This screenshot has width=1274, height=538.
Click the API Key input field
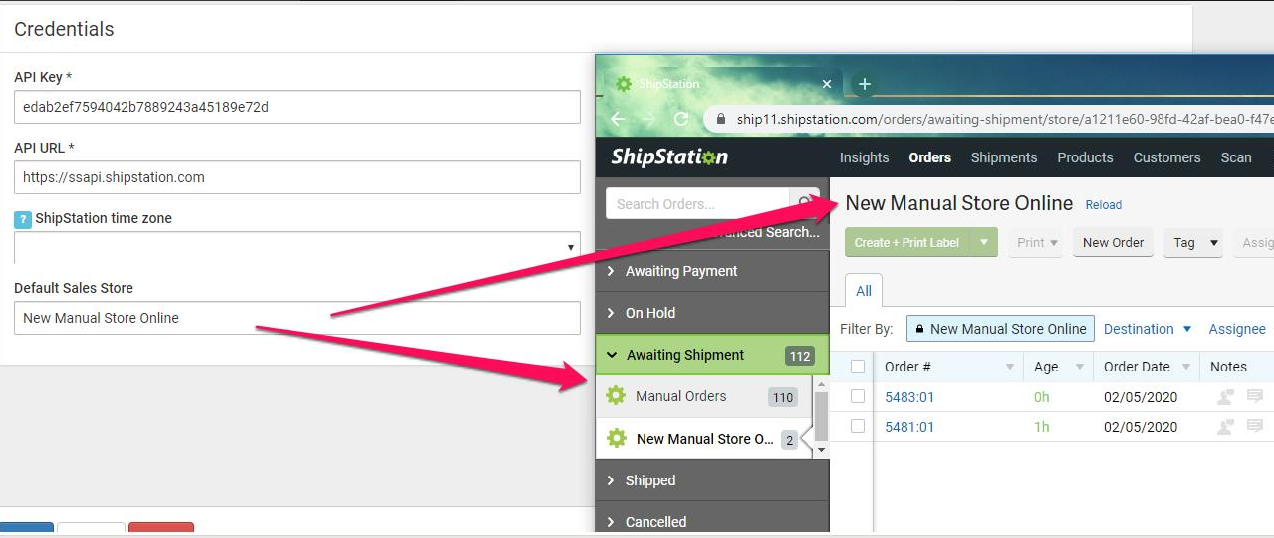[297, 107]
